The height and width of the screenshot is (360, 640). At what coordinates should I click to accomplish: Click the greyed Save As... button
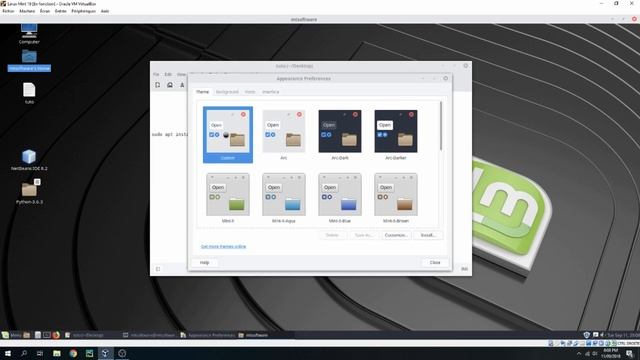(364, 236)
